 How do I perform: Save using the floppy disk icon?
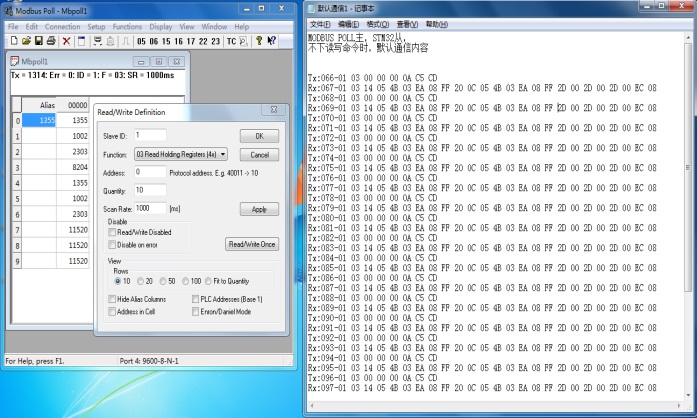click(39, 41)
